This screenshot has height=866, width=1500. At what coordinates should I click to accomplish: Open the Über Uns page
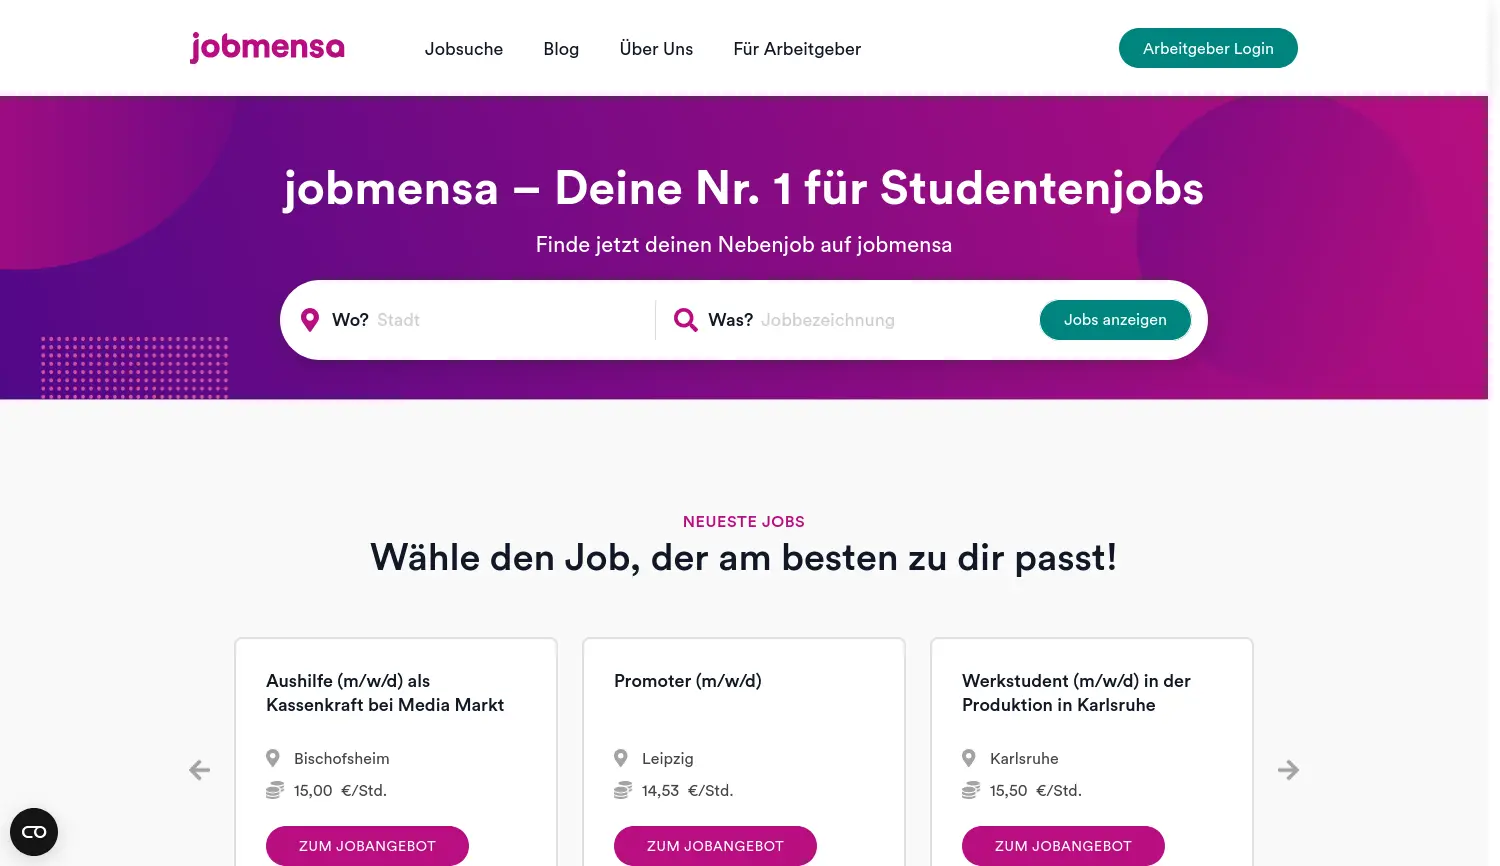(656, 48)
